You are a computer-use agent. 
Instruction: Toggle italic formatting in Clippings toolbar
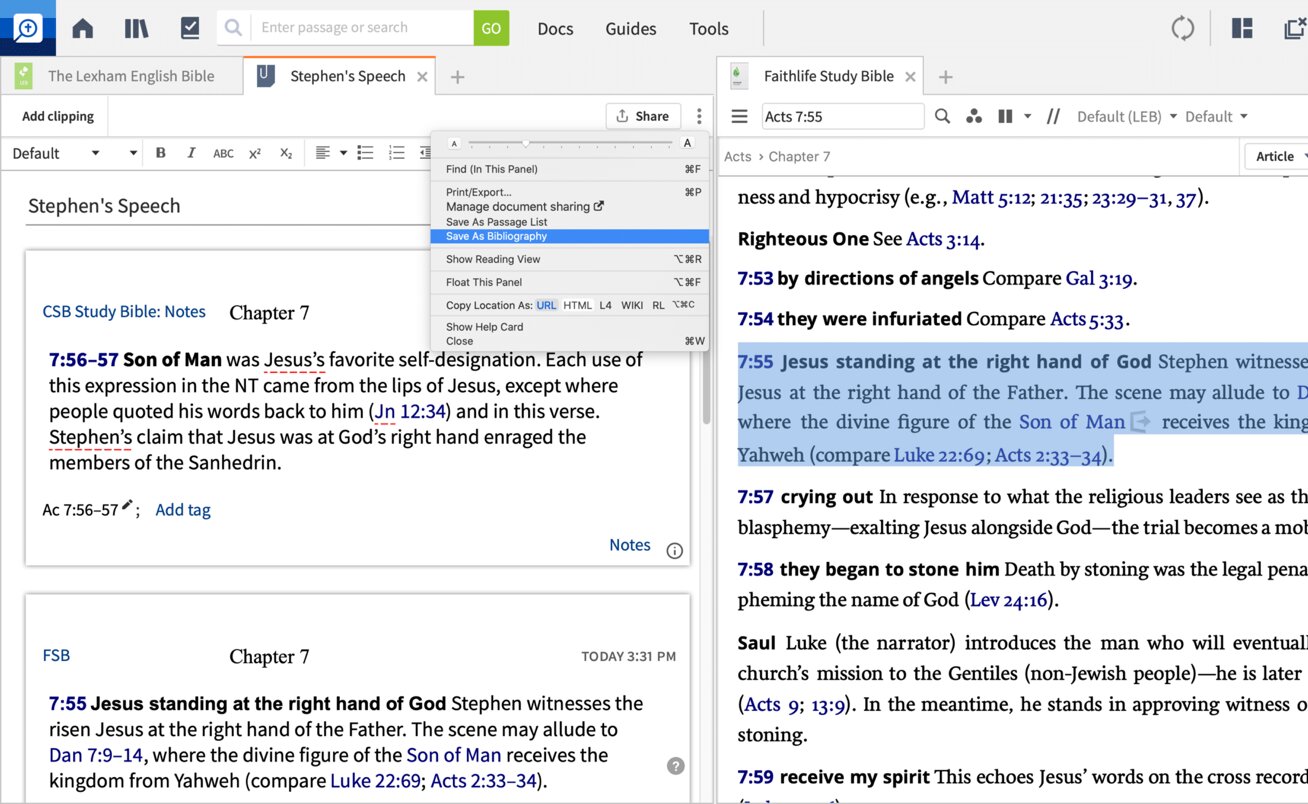click(x=190, y=153)
